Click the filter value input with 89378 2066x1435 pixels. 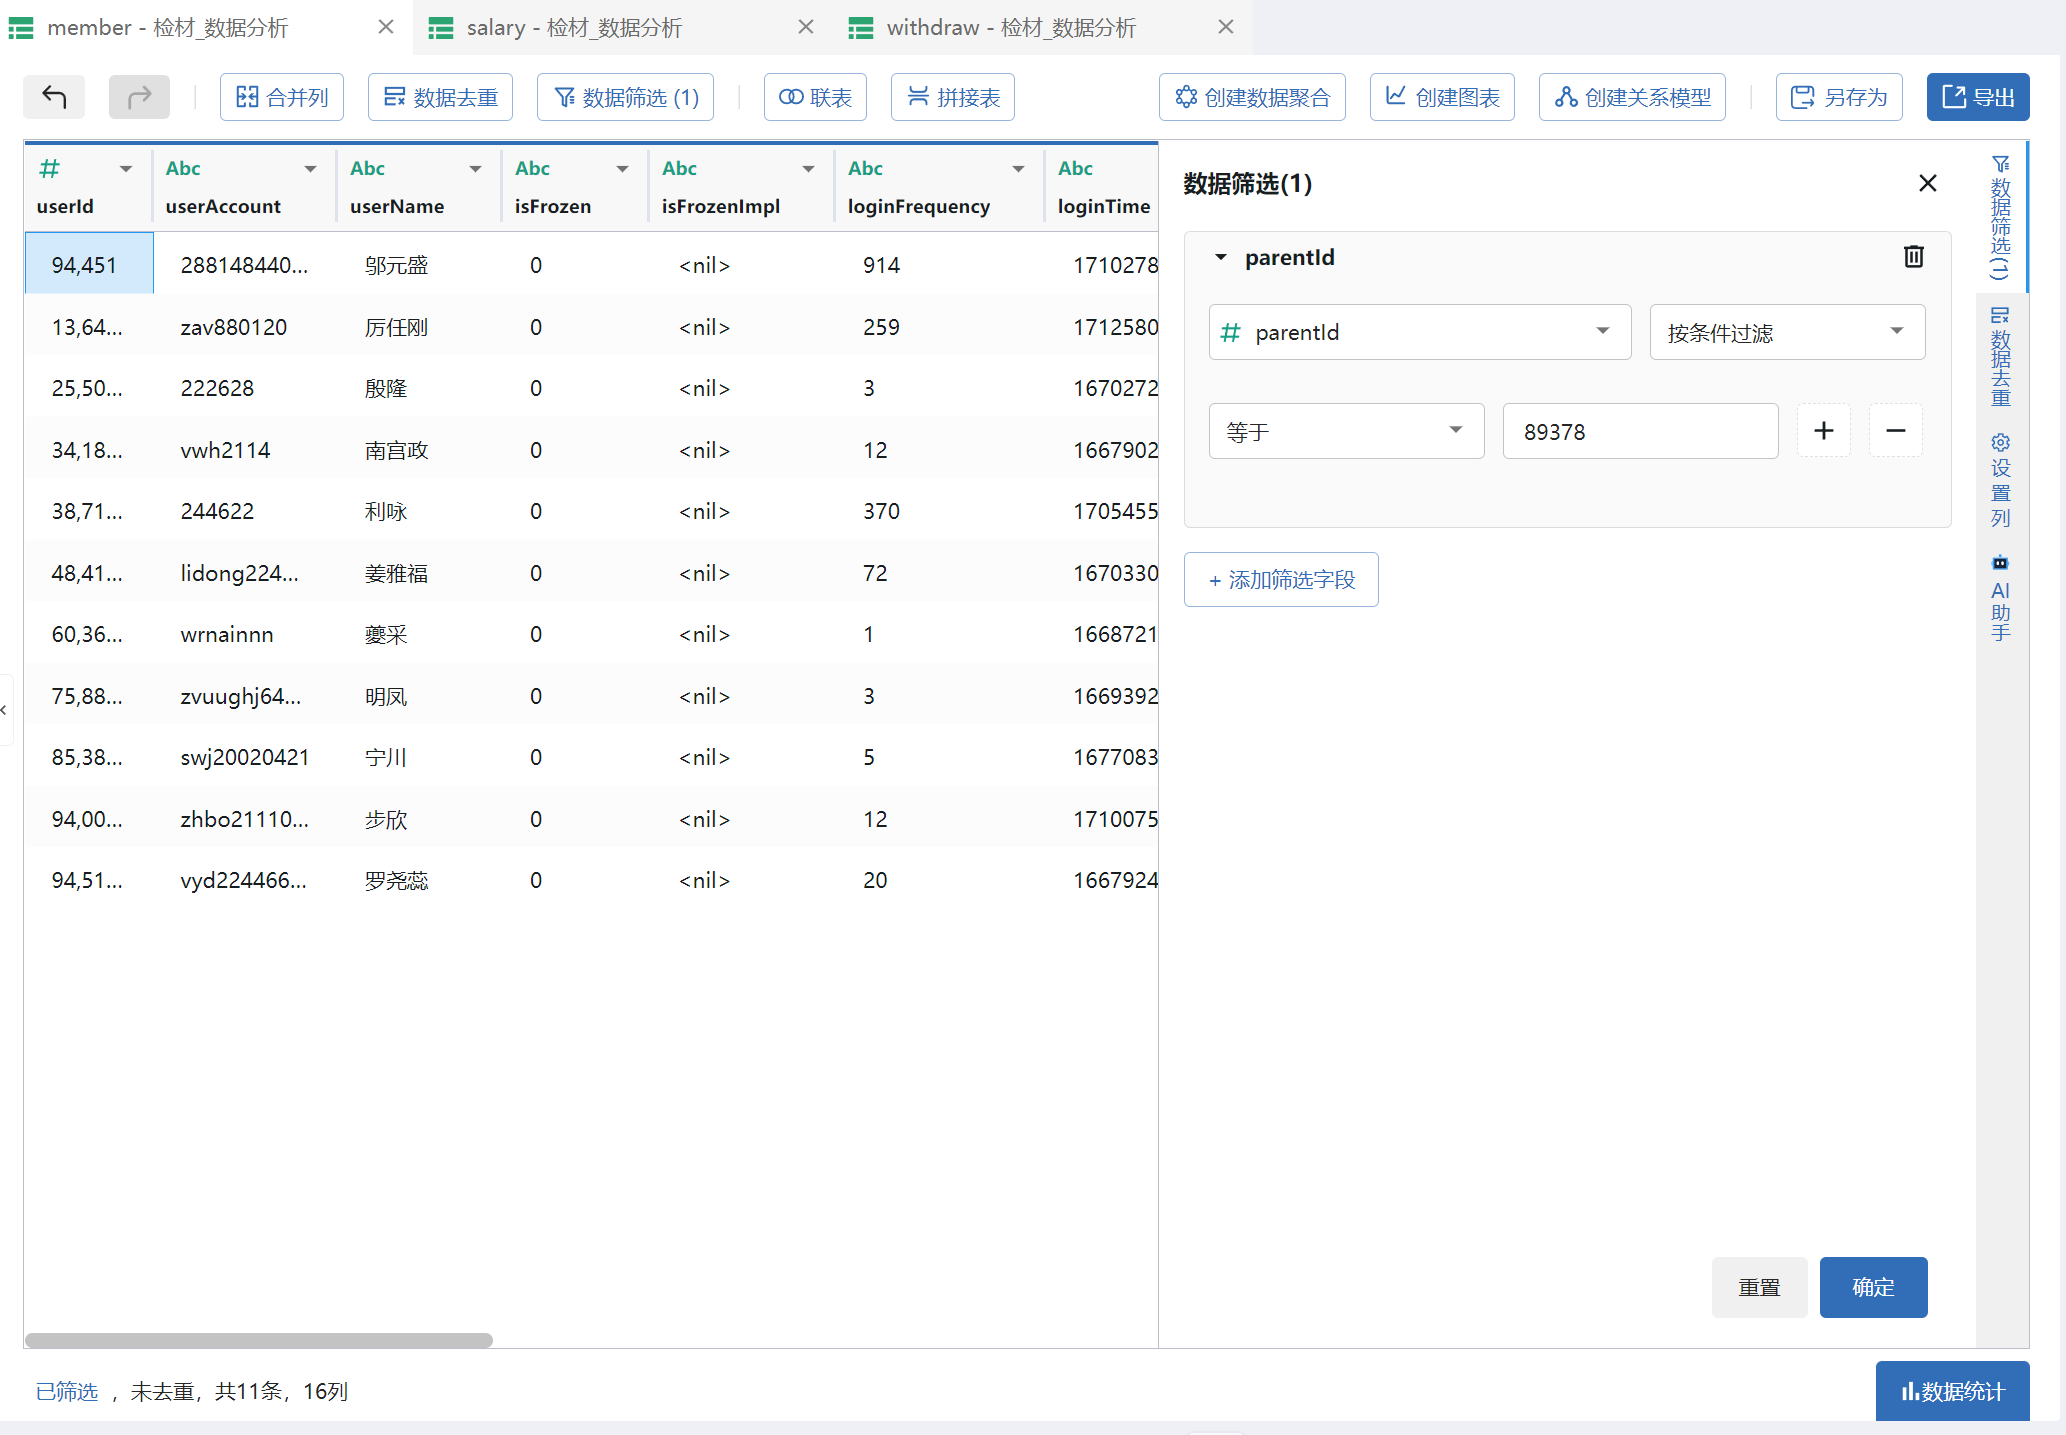coord(1639,431)
